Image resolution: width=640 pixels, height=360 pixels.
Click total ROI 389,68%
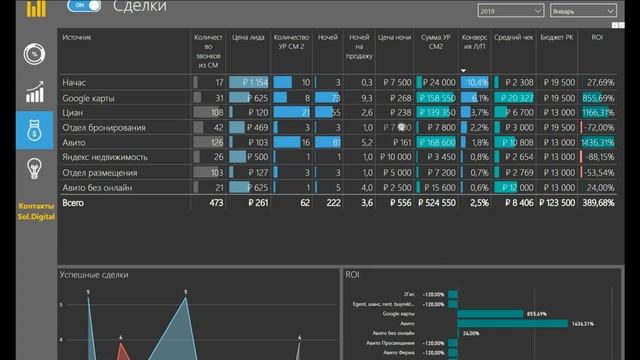[598, 203]
